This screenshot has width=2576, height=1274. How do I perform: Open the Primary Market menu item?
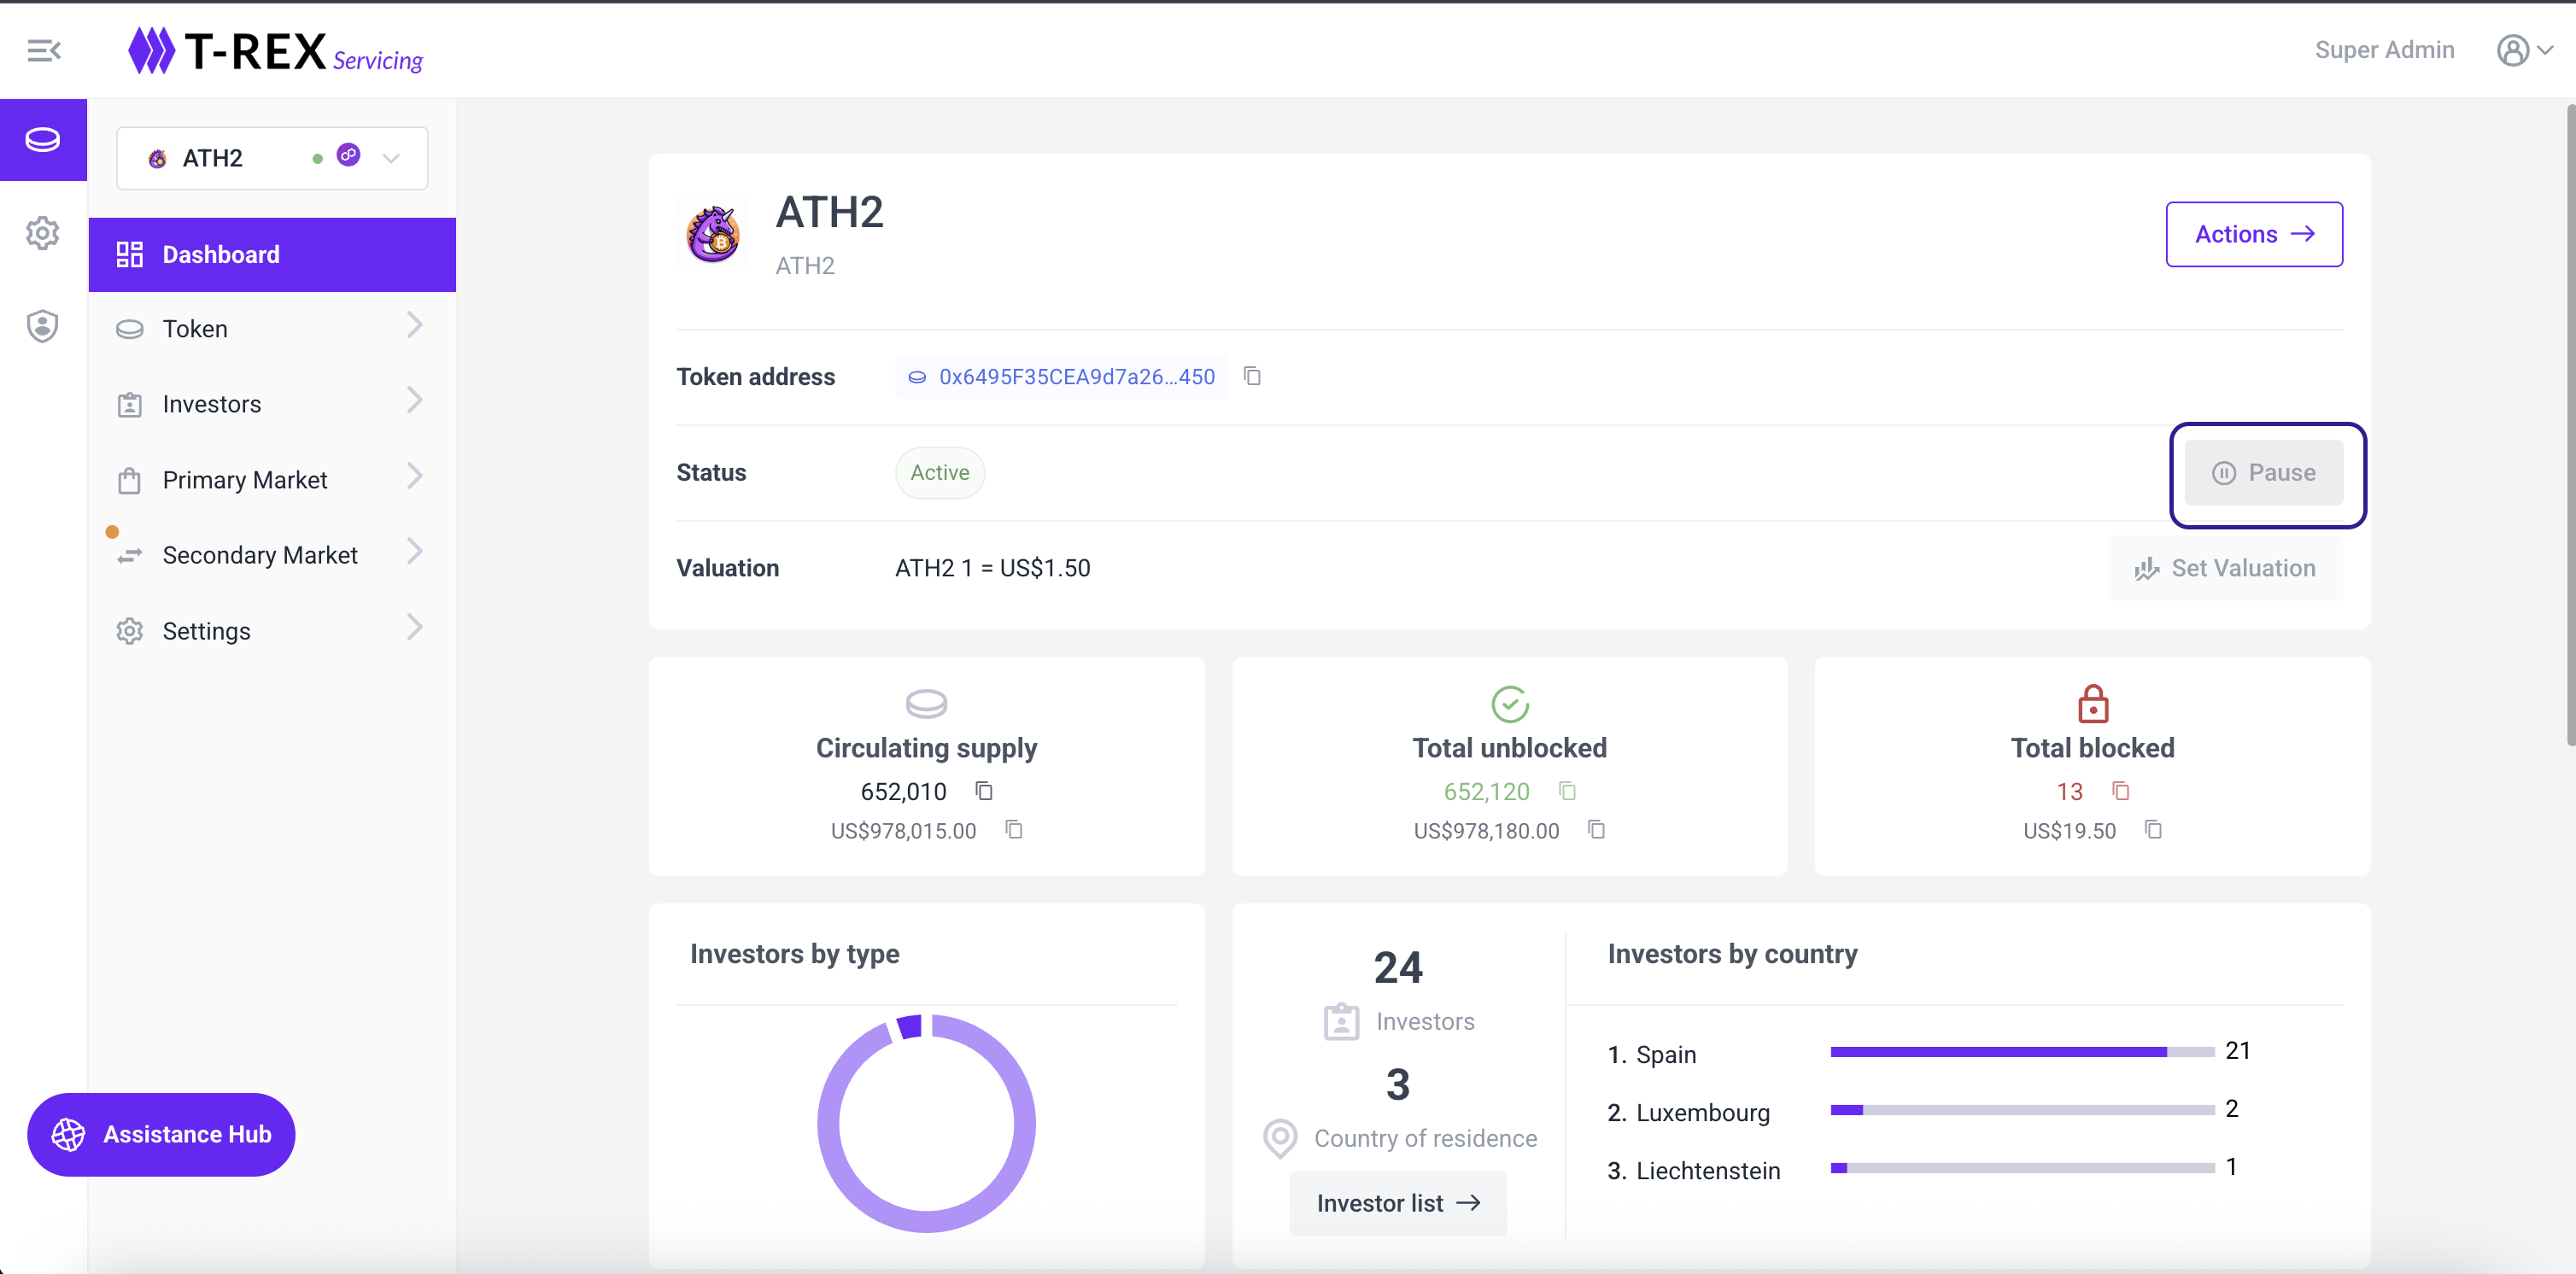click(x=272, y=480)
